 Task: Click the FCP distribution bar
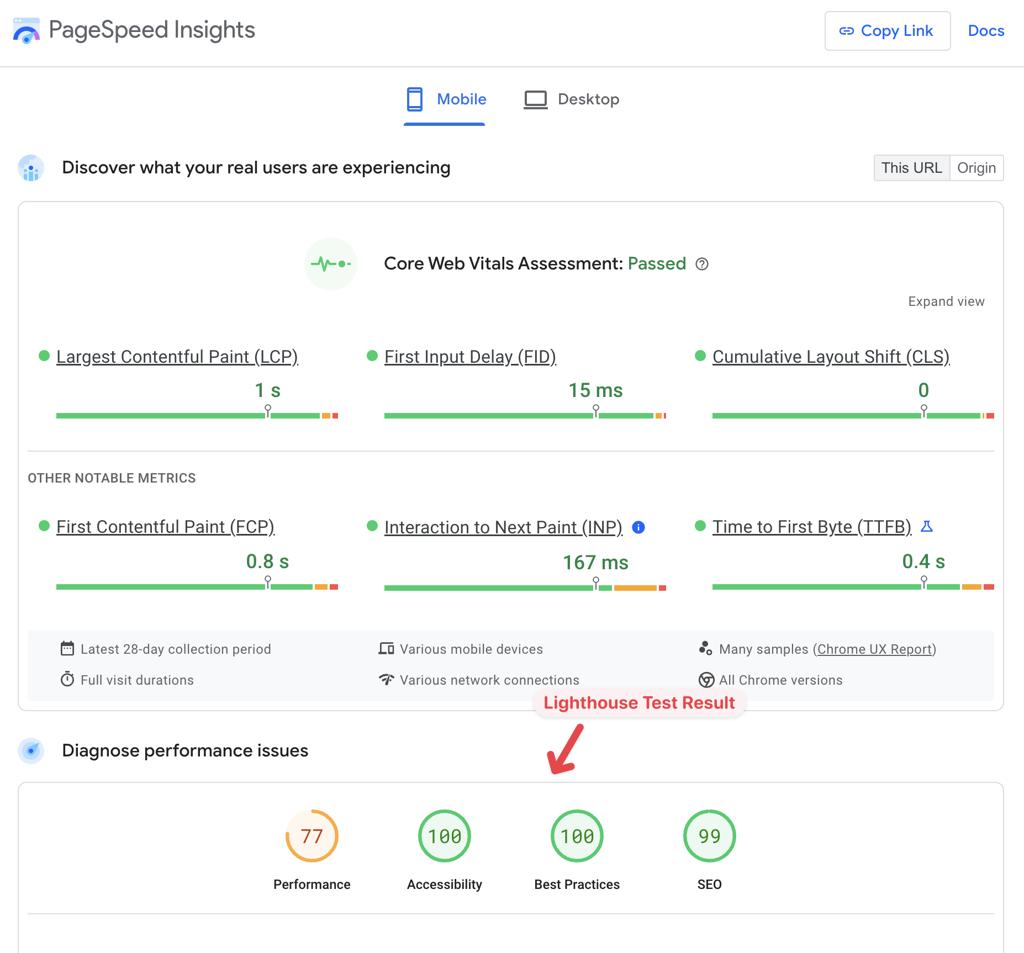pos(197,587)
